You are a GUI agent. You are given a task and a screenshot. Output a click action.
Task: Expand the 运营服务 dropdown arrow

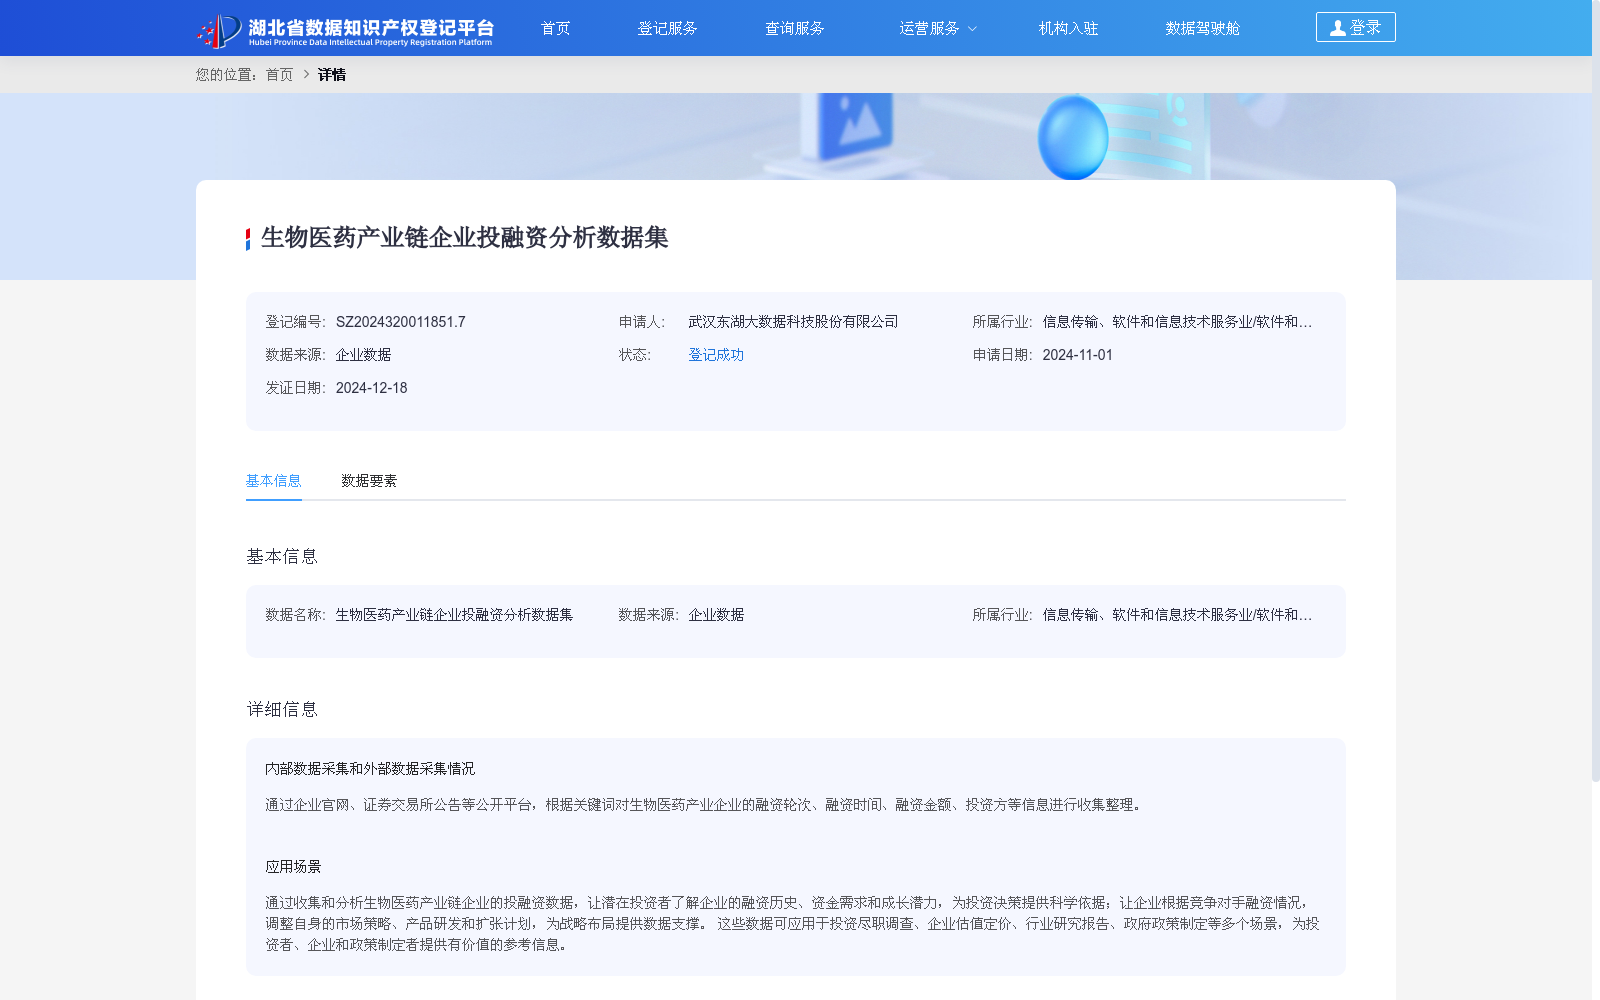(x=972, y=29)
